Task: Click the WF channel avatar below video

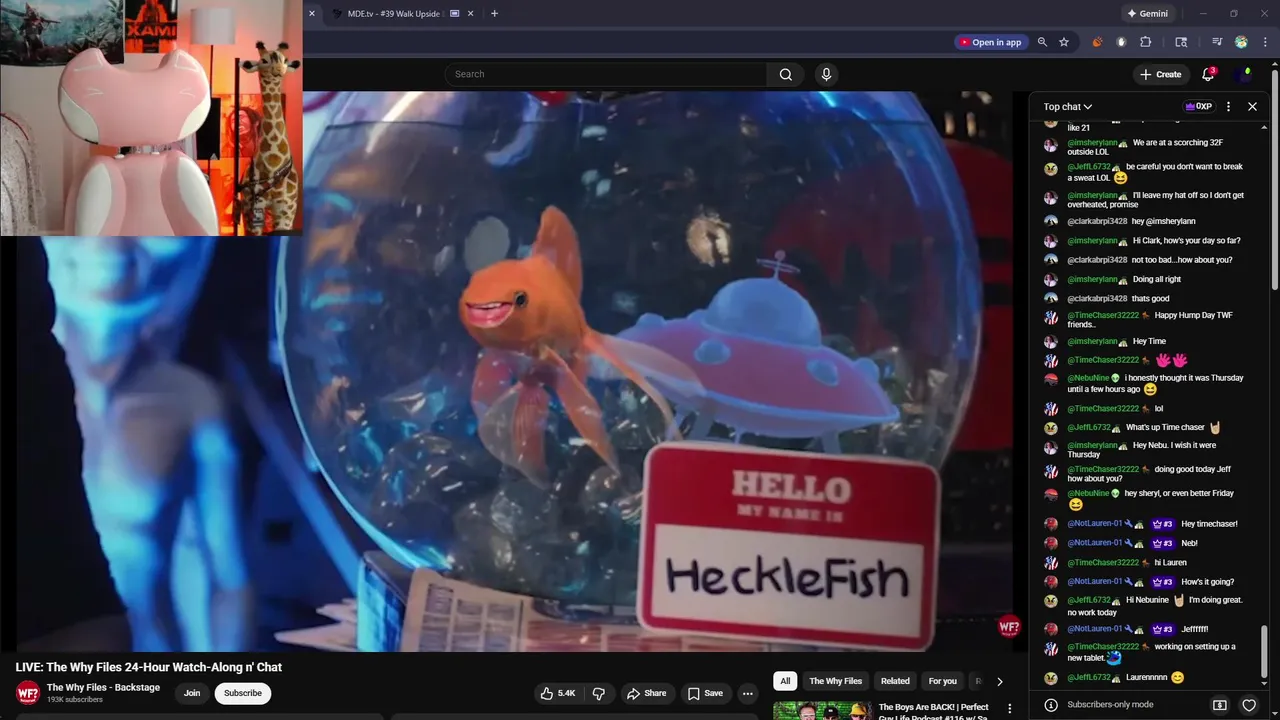Action: pos(28,692)
